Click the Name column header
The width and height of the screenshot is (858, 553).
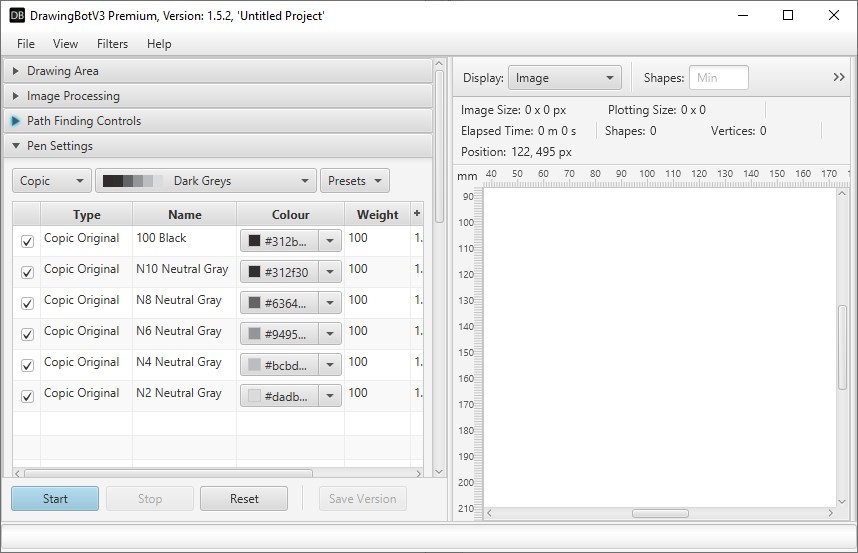184,214
